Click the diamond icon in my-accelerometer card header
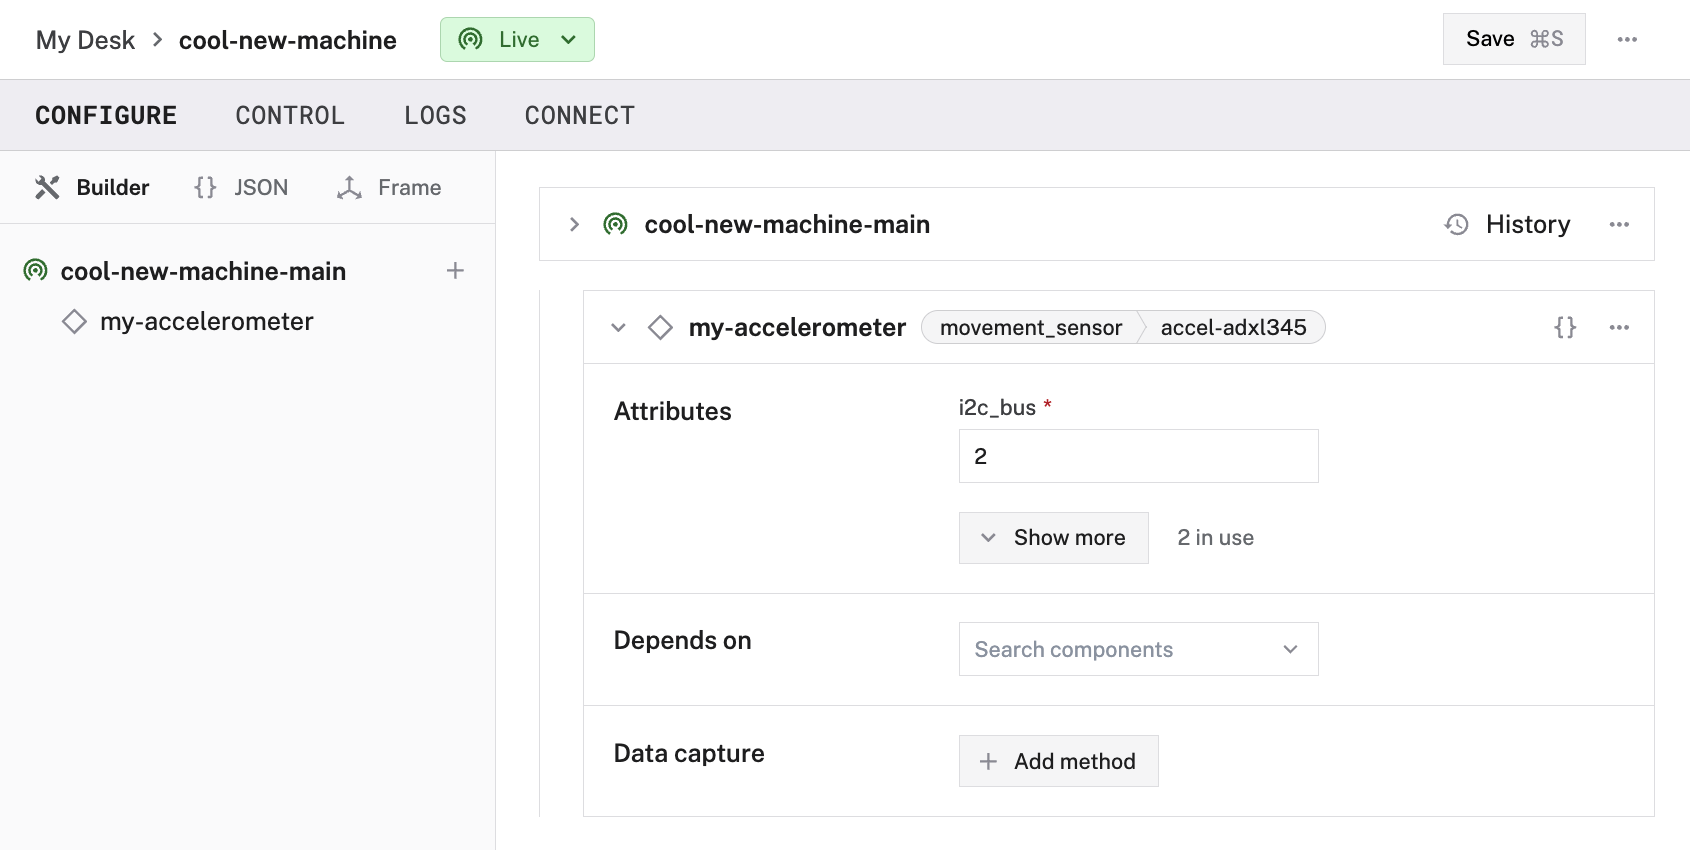This screenshot has width=1690, height=850. point(660,327)
